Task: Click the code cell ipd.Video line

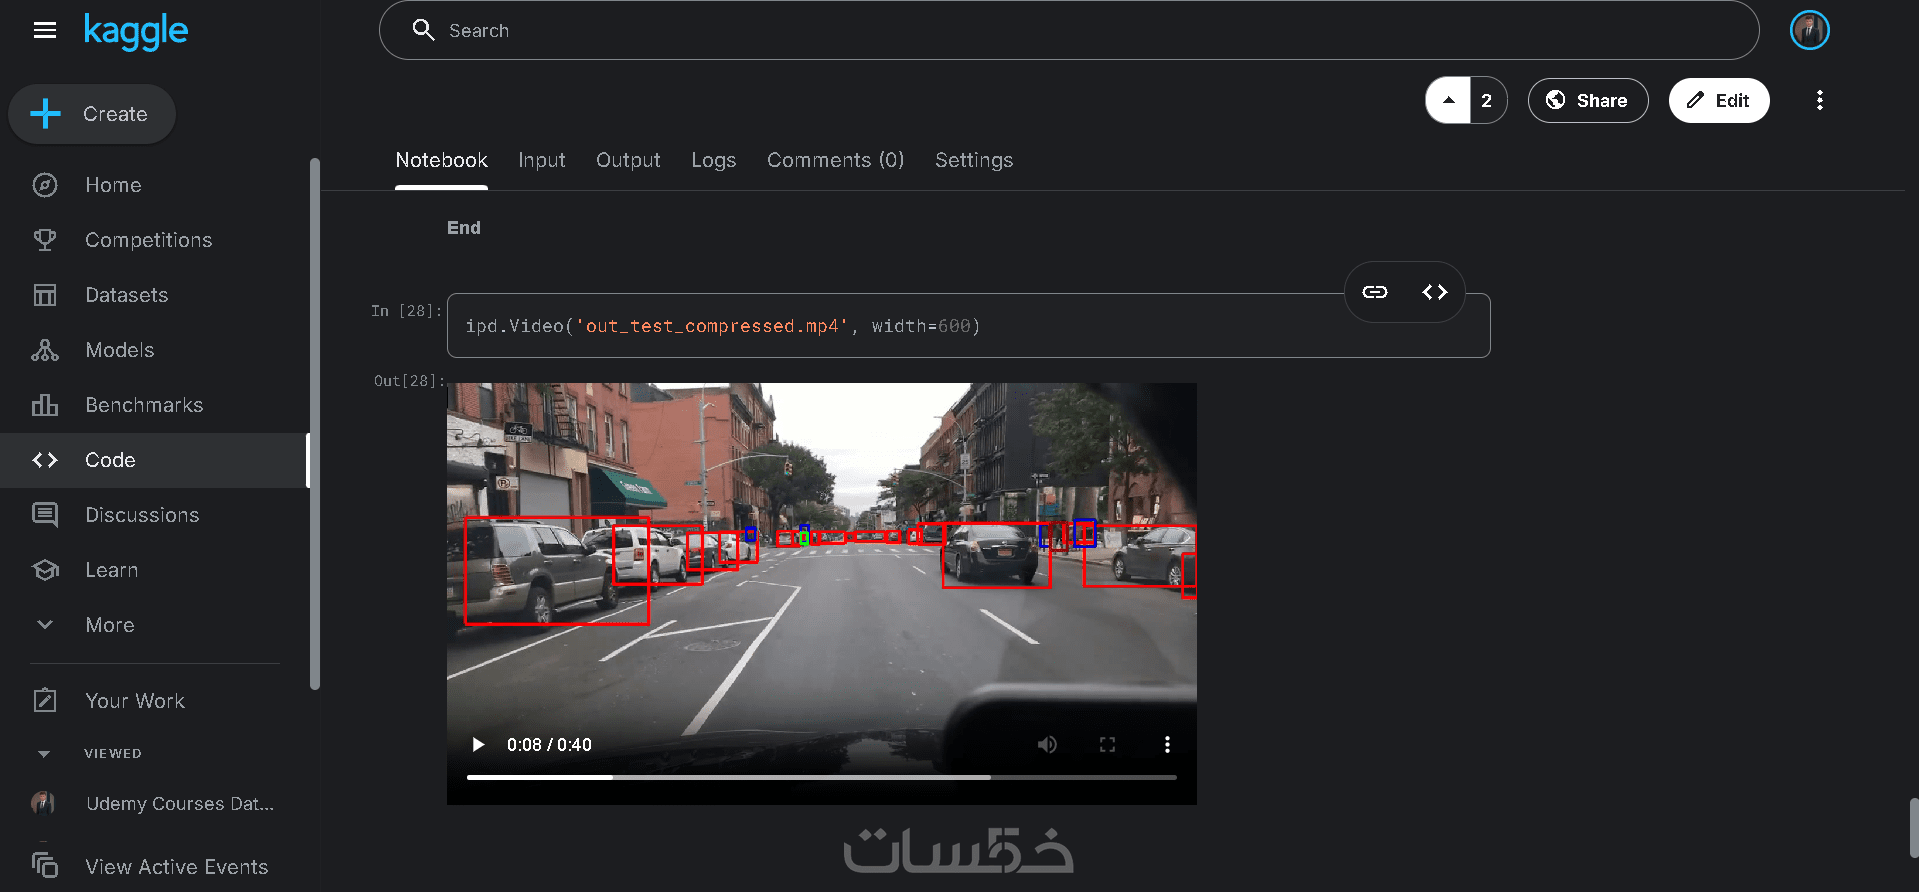Action: [x=723, y=326]
